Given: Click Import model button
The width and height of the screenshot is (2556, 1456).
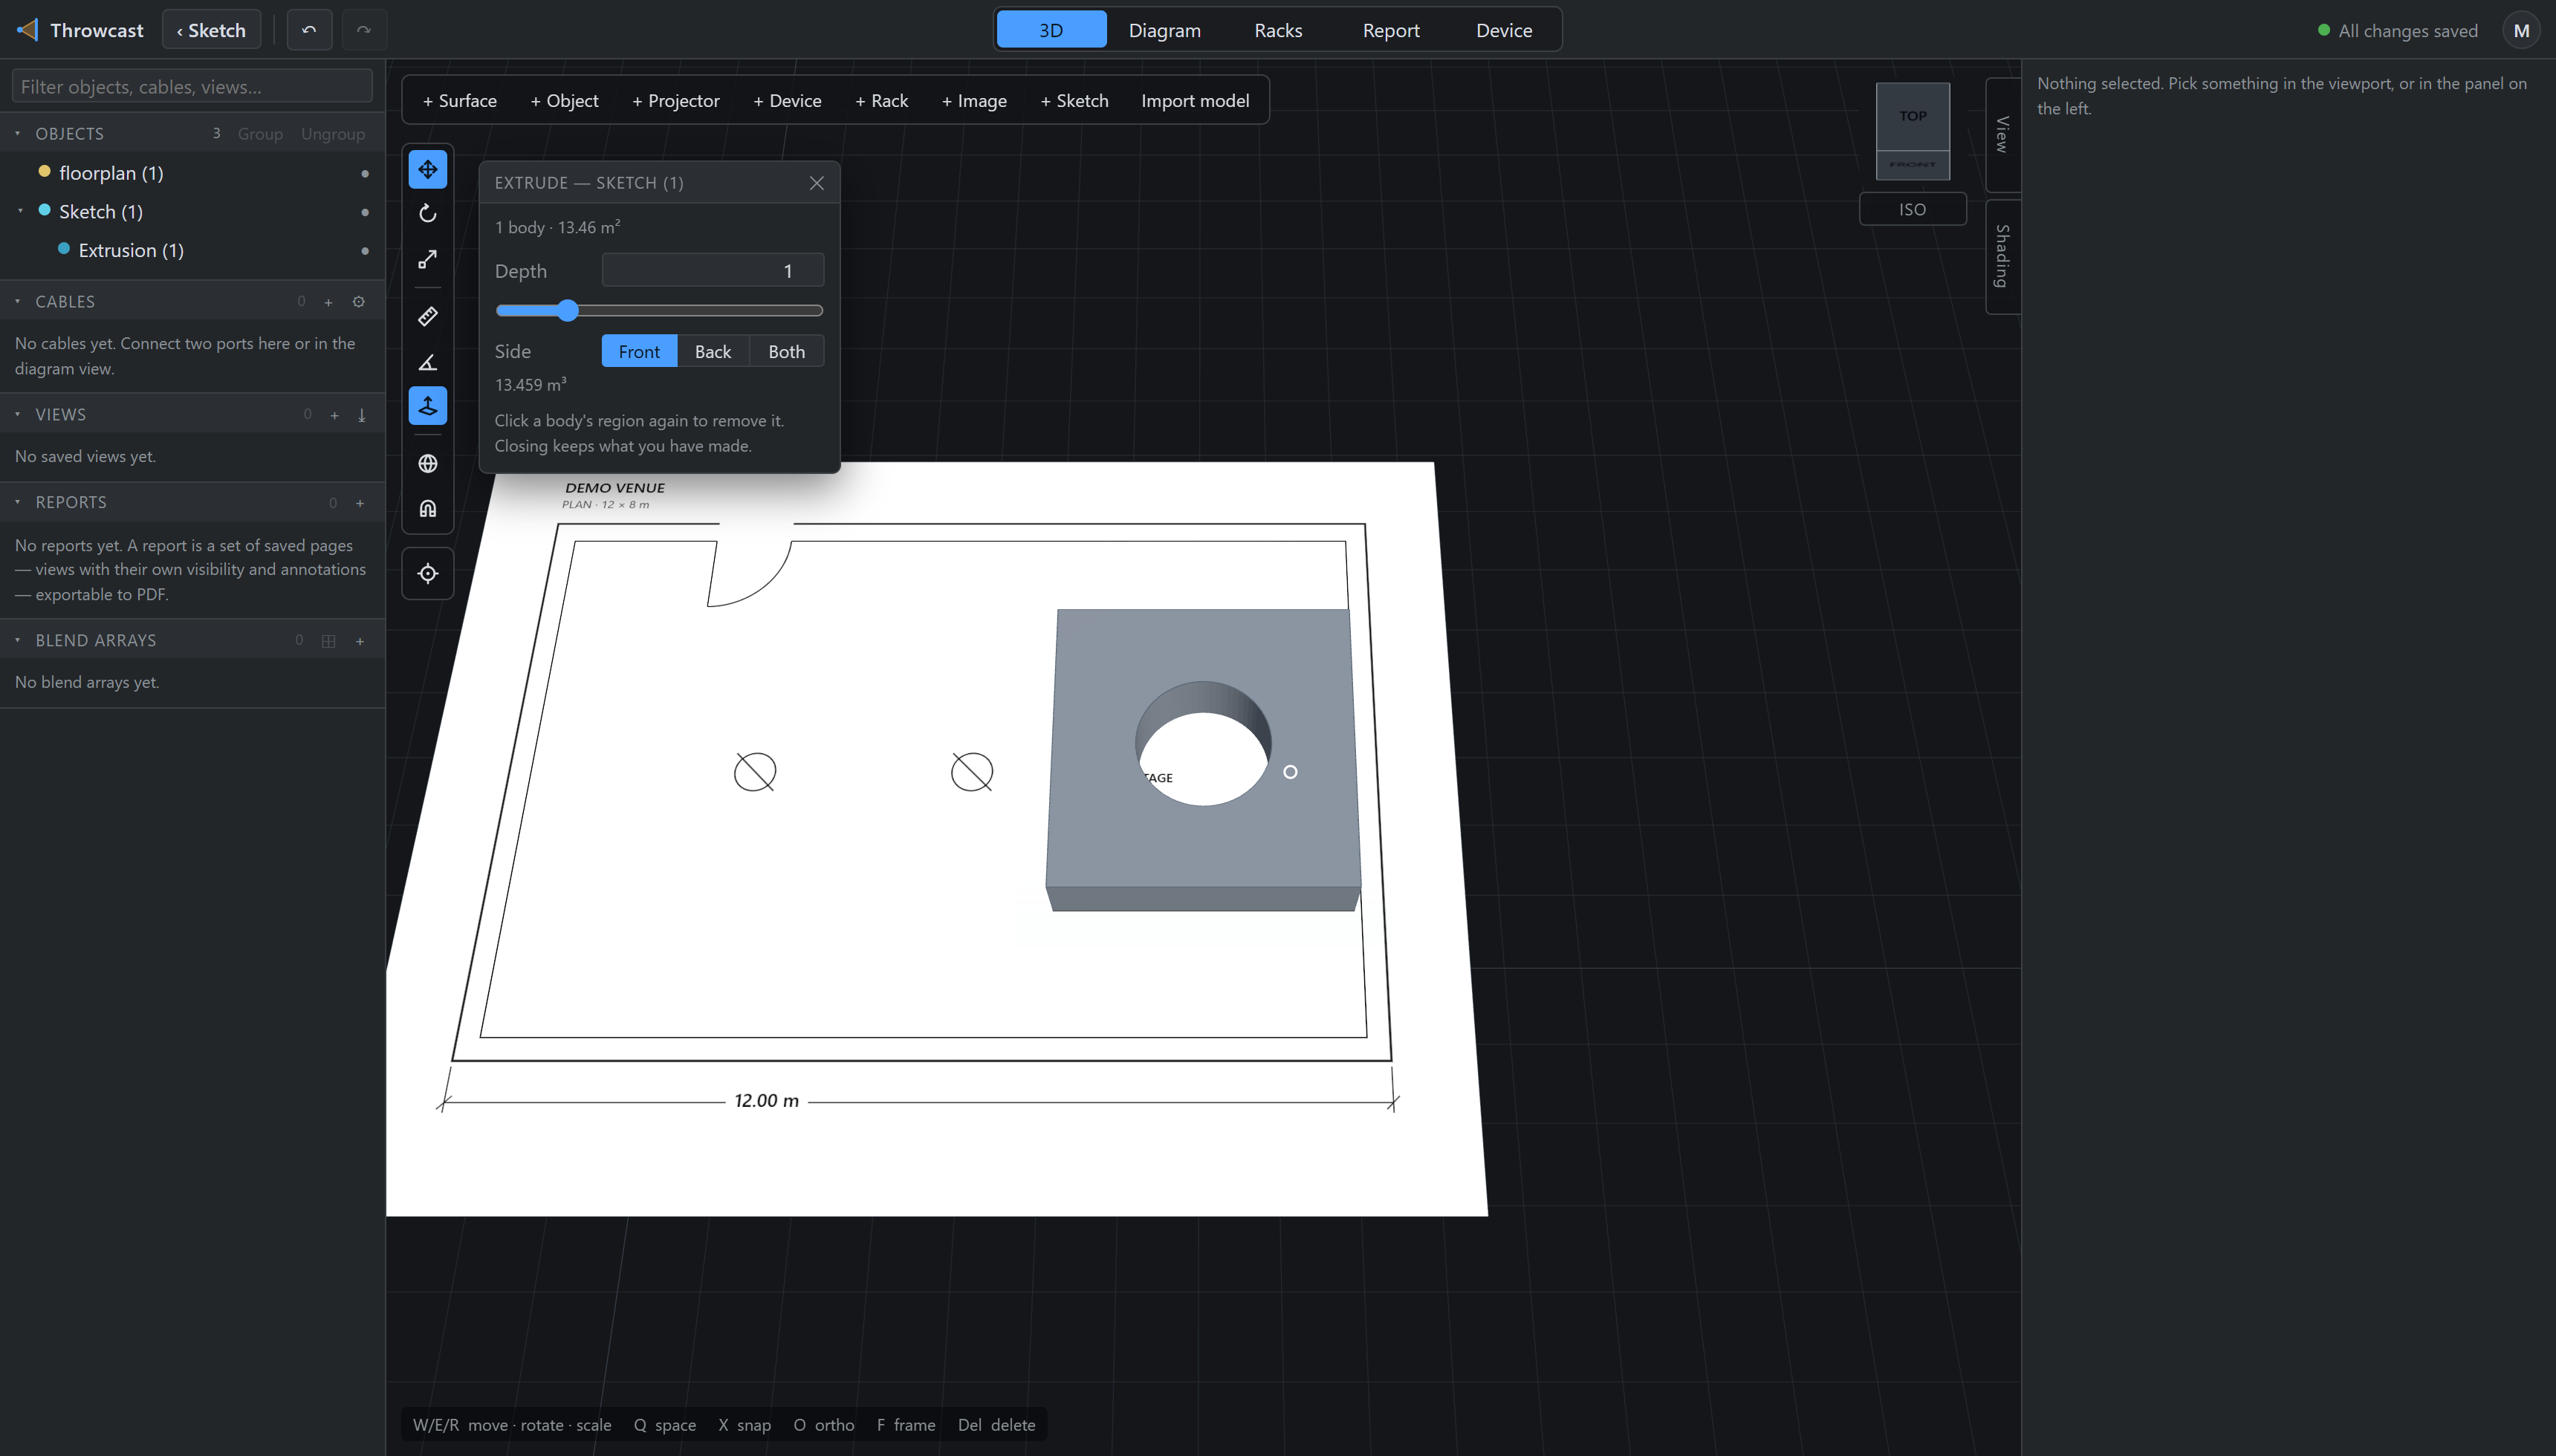Looking at the screenshot, I should coord(1195,101).
